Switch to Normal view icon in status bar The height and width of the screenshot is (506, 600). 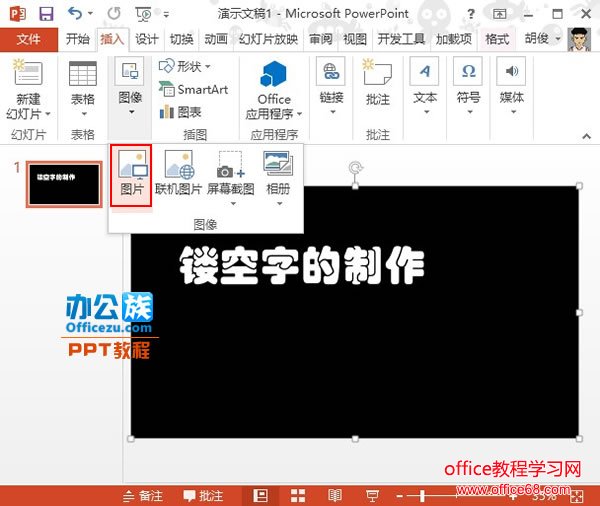point(260,496)
